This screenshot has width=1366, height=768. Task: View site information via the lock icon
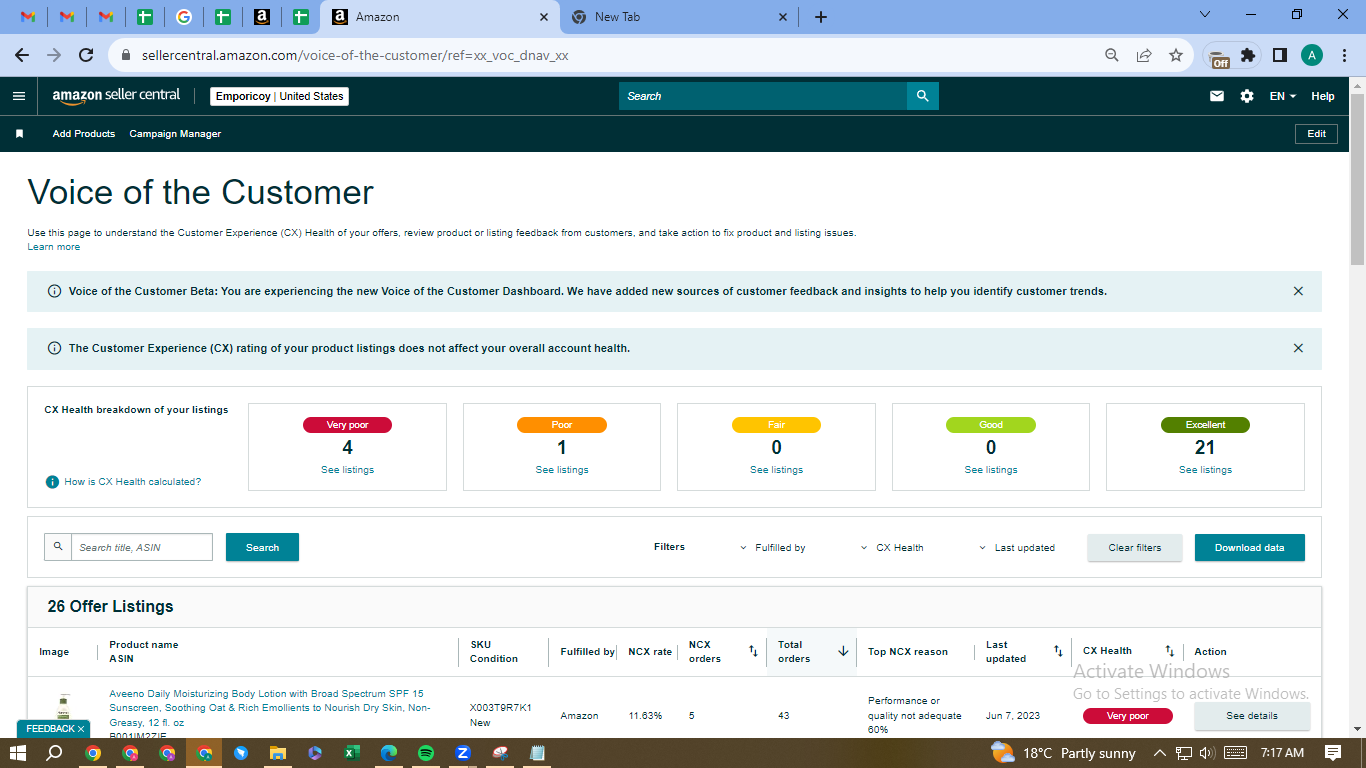[x=126, y=56]
